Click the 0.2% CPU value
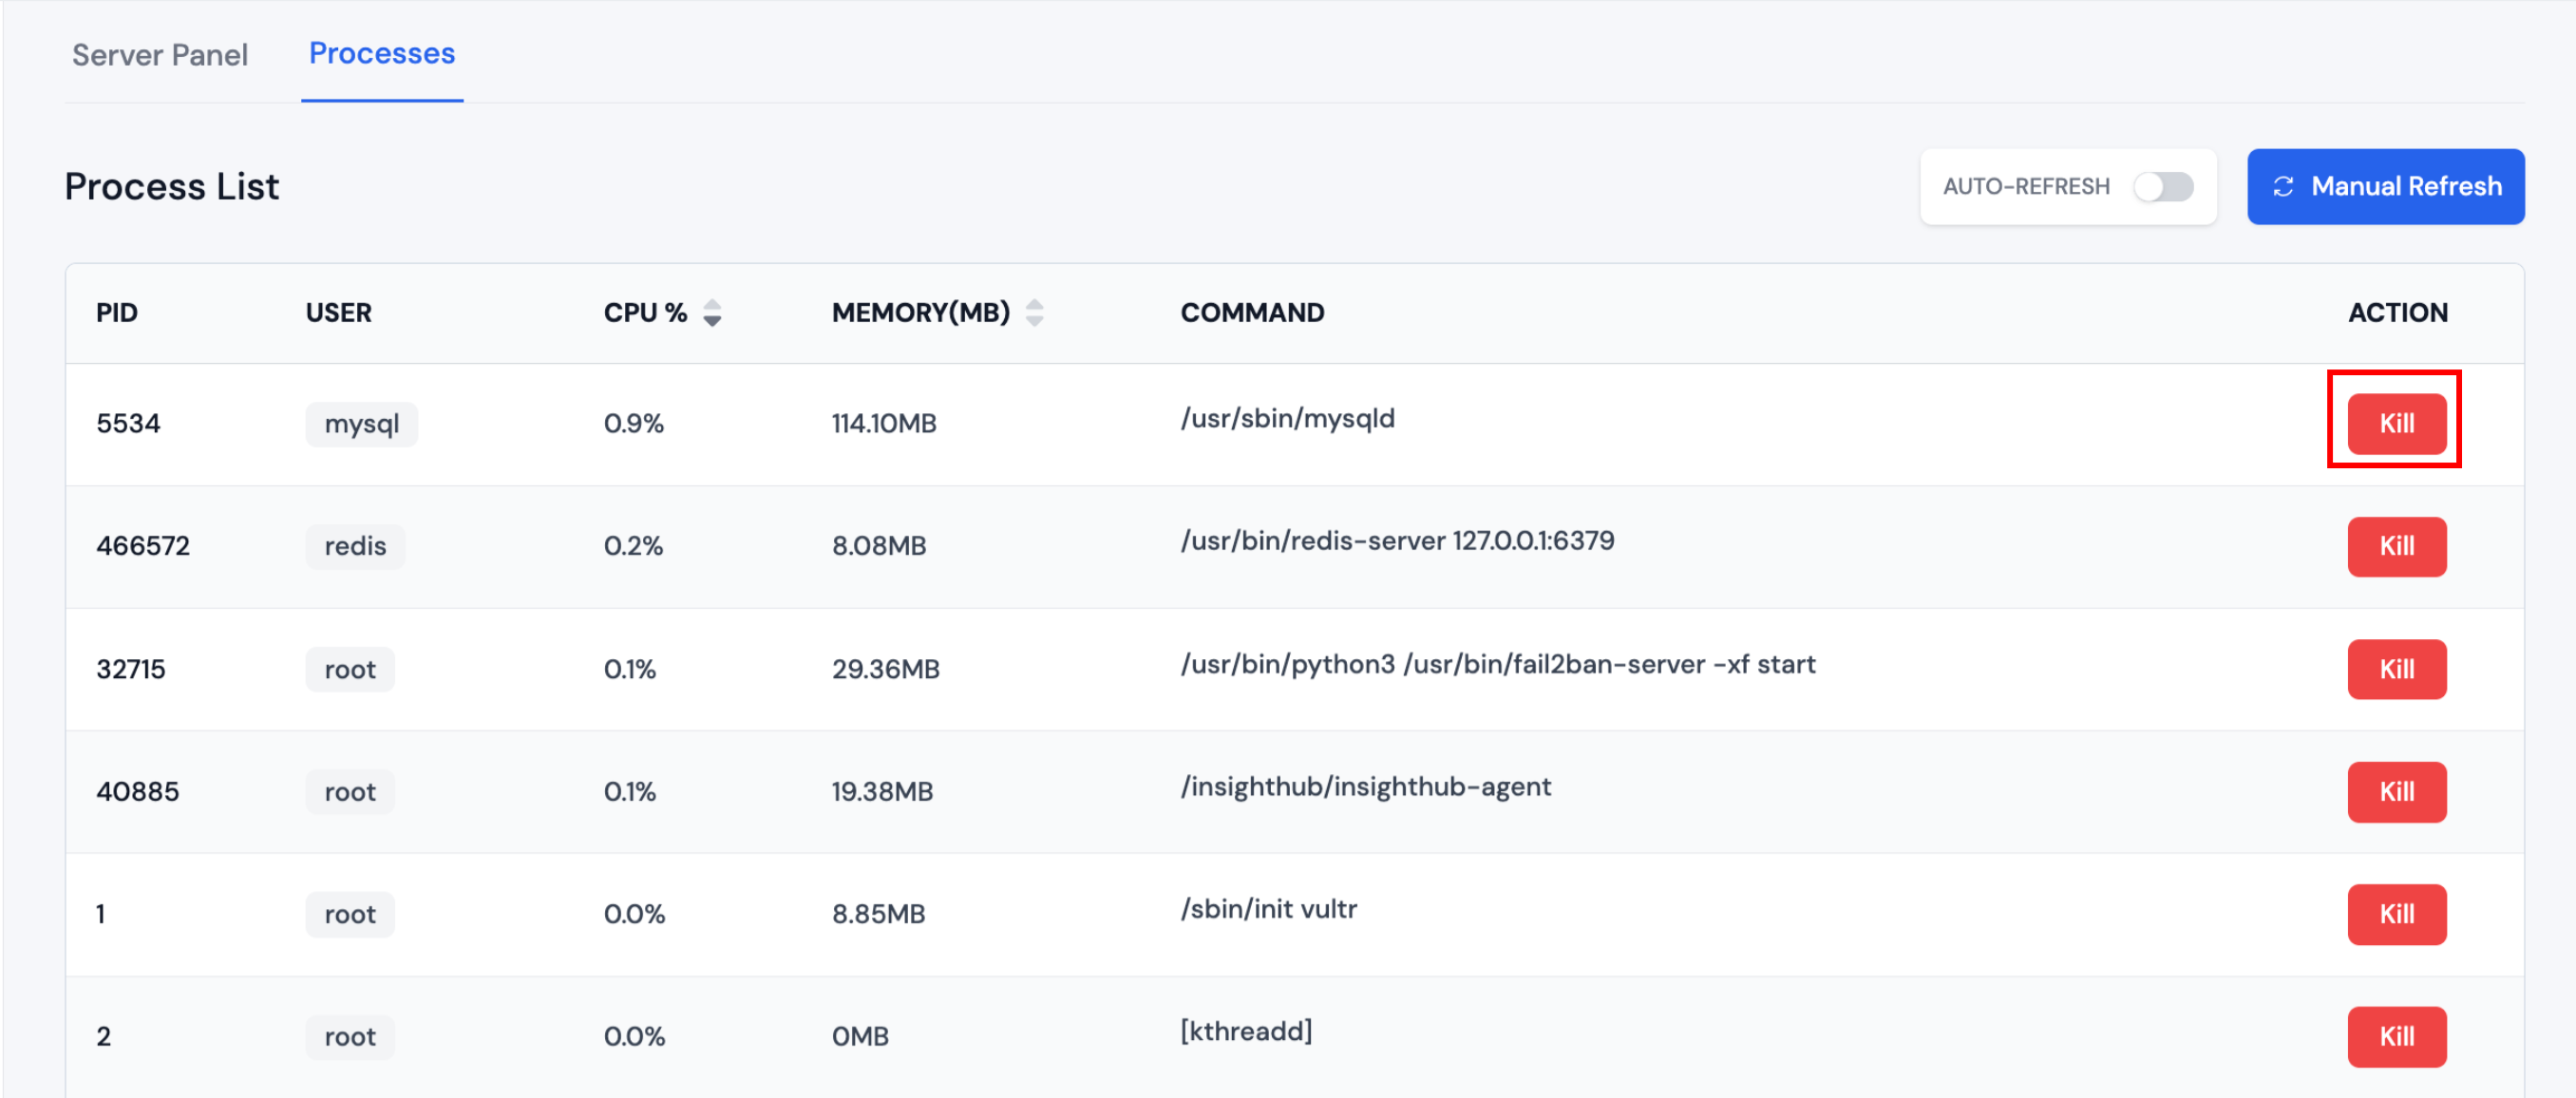The width and height of the screenshot is (2576, 1098). click(x=634, y=546)
